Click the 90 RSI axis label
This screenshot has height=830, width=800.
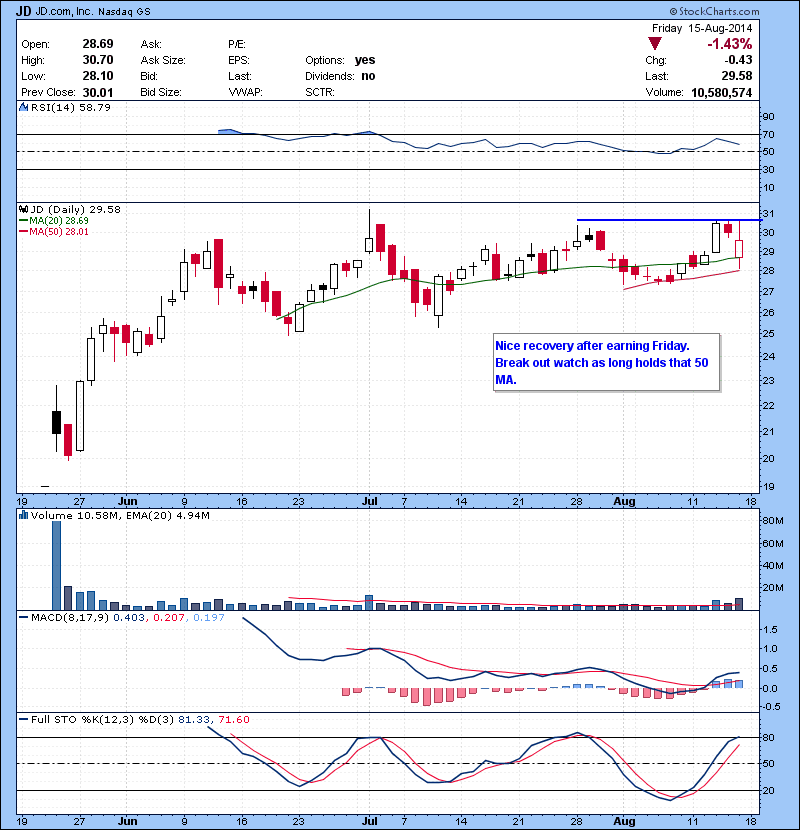(768, 117)
